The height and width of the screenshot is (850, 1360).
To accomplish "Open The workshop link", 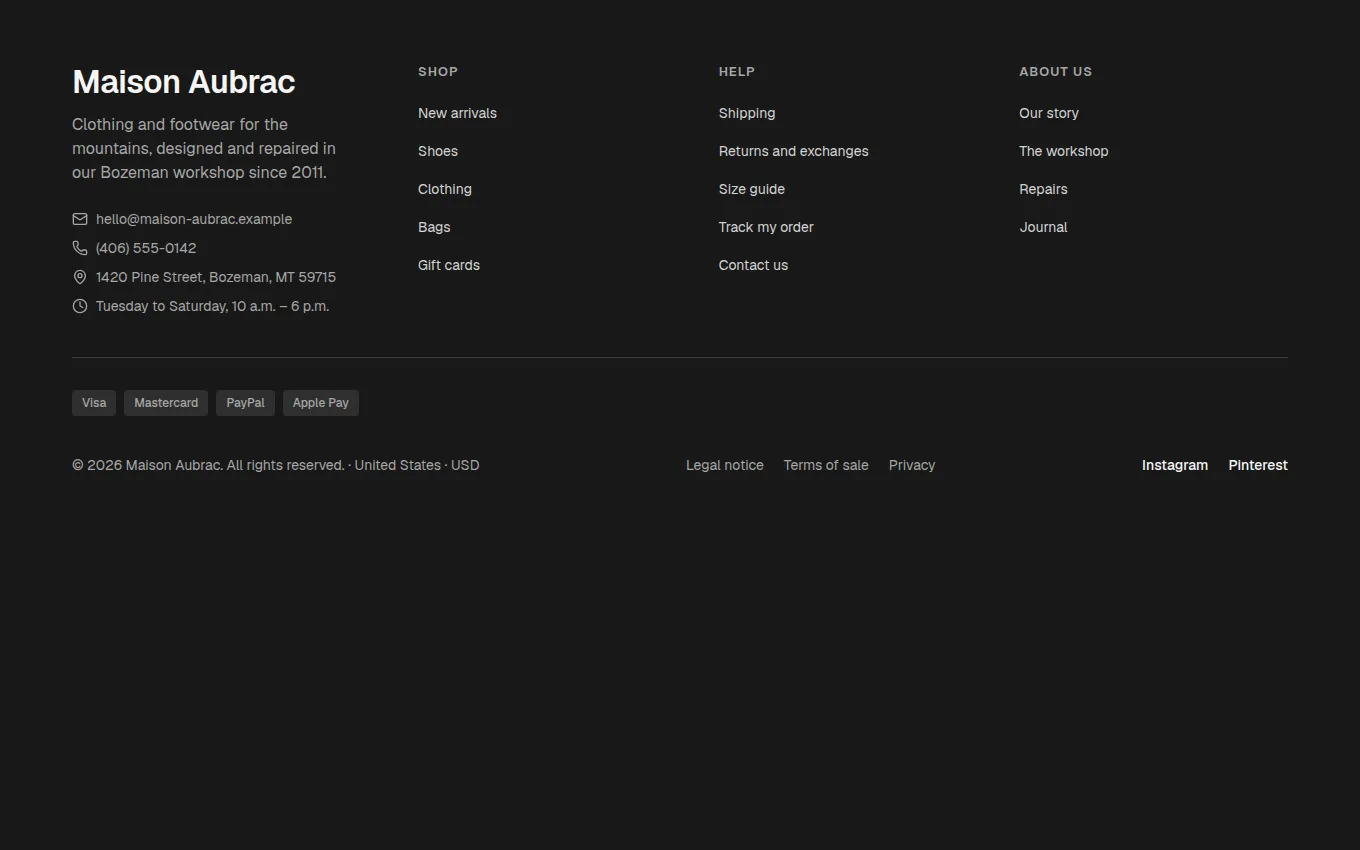I will (1064, 151).
